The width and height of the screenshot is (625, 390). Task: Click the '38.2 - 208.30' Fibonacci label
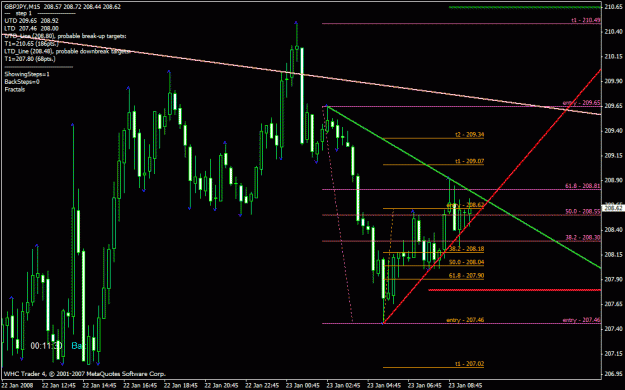(583, 237)
